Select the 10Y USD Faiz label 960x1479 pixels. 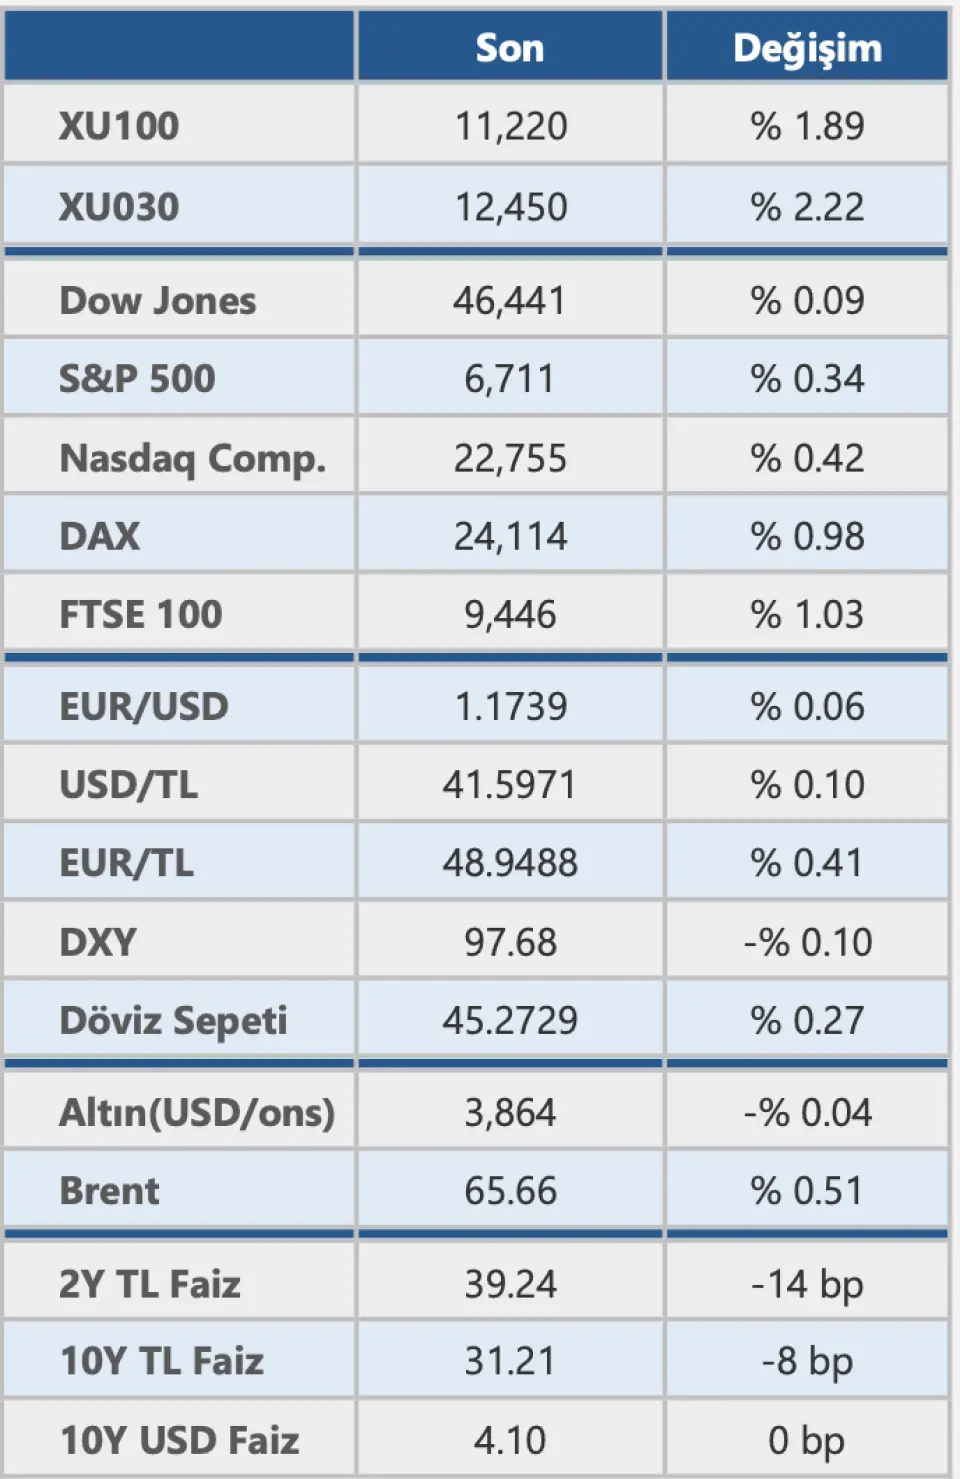click(x=180, y=1440)
